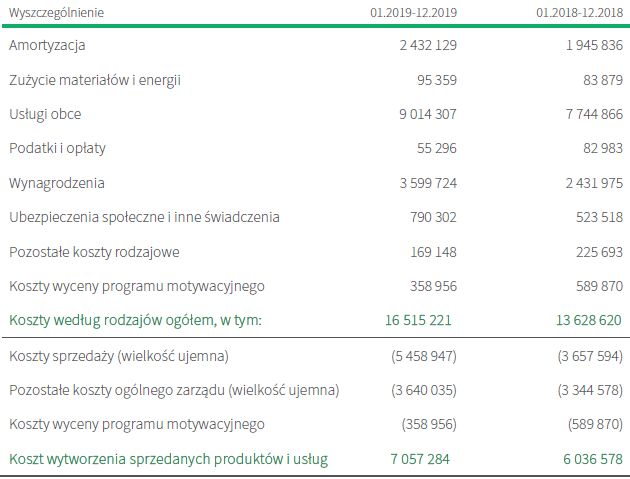Click the Koszt wytworzenia sprzedanych produktów label

(168, 459)
